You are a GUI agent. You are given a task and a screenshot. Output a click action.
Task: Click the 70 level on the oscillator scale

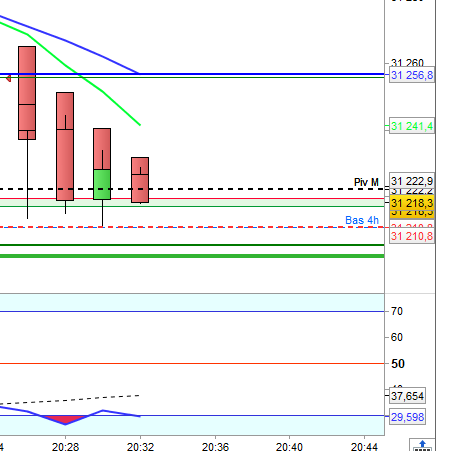point(397,311)
